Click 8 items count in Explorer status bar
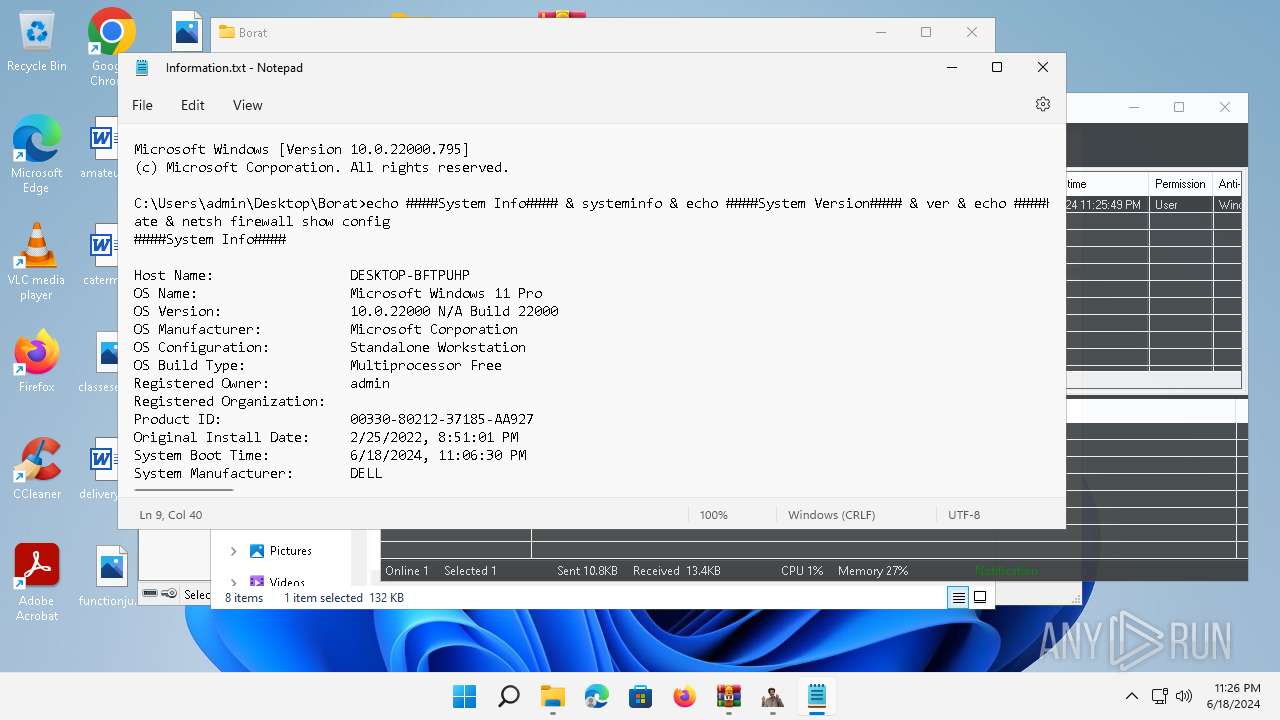The width and height of the screenshot is (1280, 720). click(244, 598)
